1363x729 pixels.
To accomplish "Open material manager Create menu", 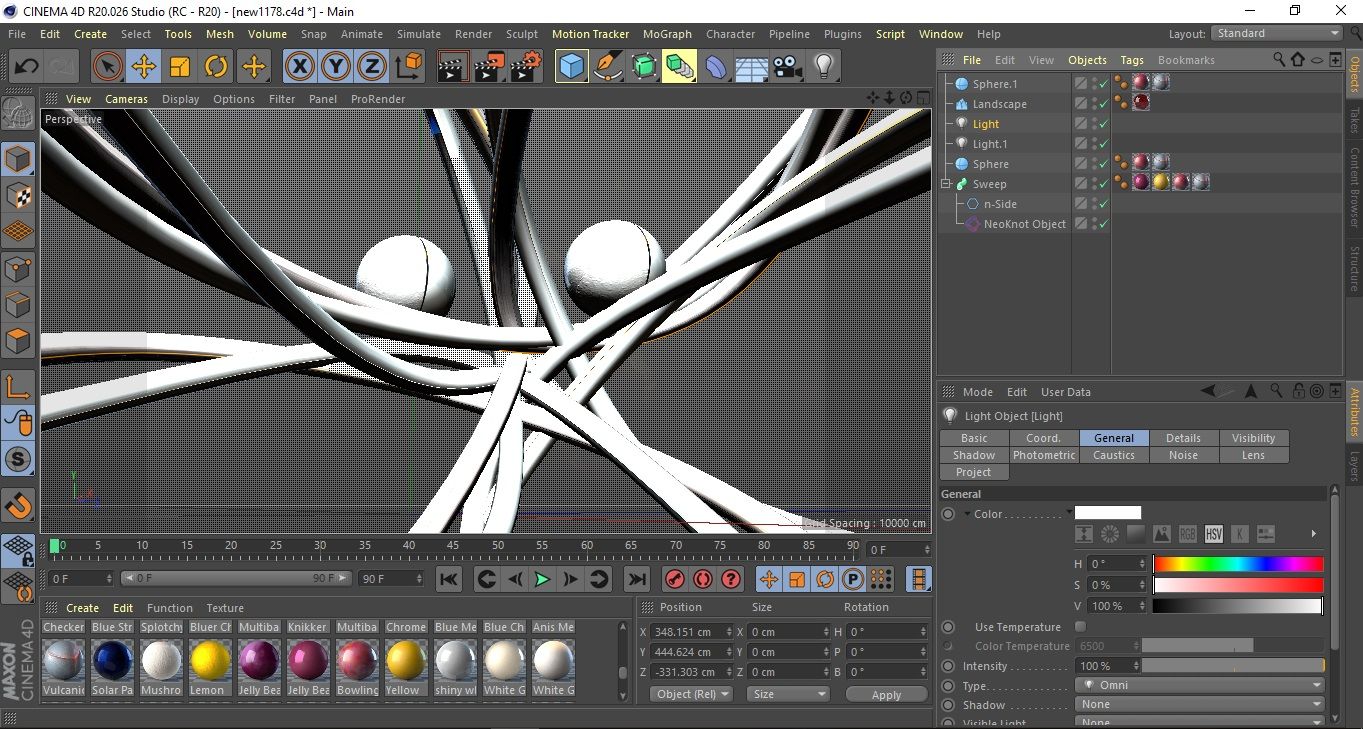I will (82, 608).
